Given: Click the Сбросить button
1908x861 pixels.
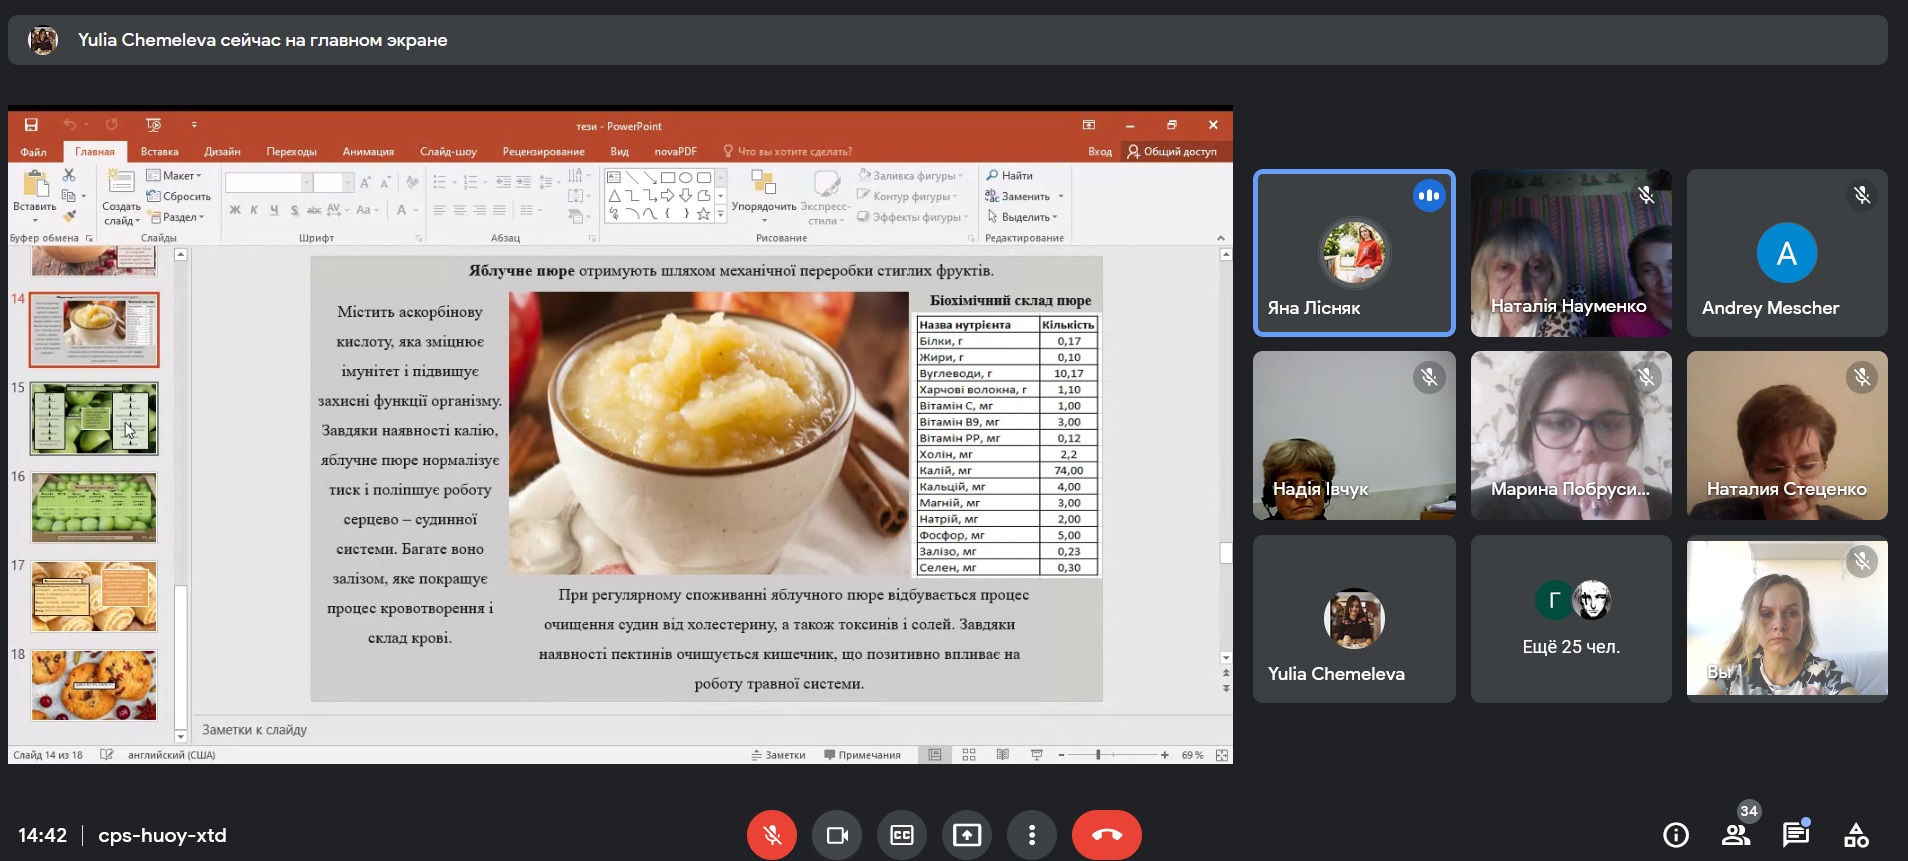Looking at the screenshot, I should 179,197.
